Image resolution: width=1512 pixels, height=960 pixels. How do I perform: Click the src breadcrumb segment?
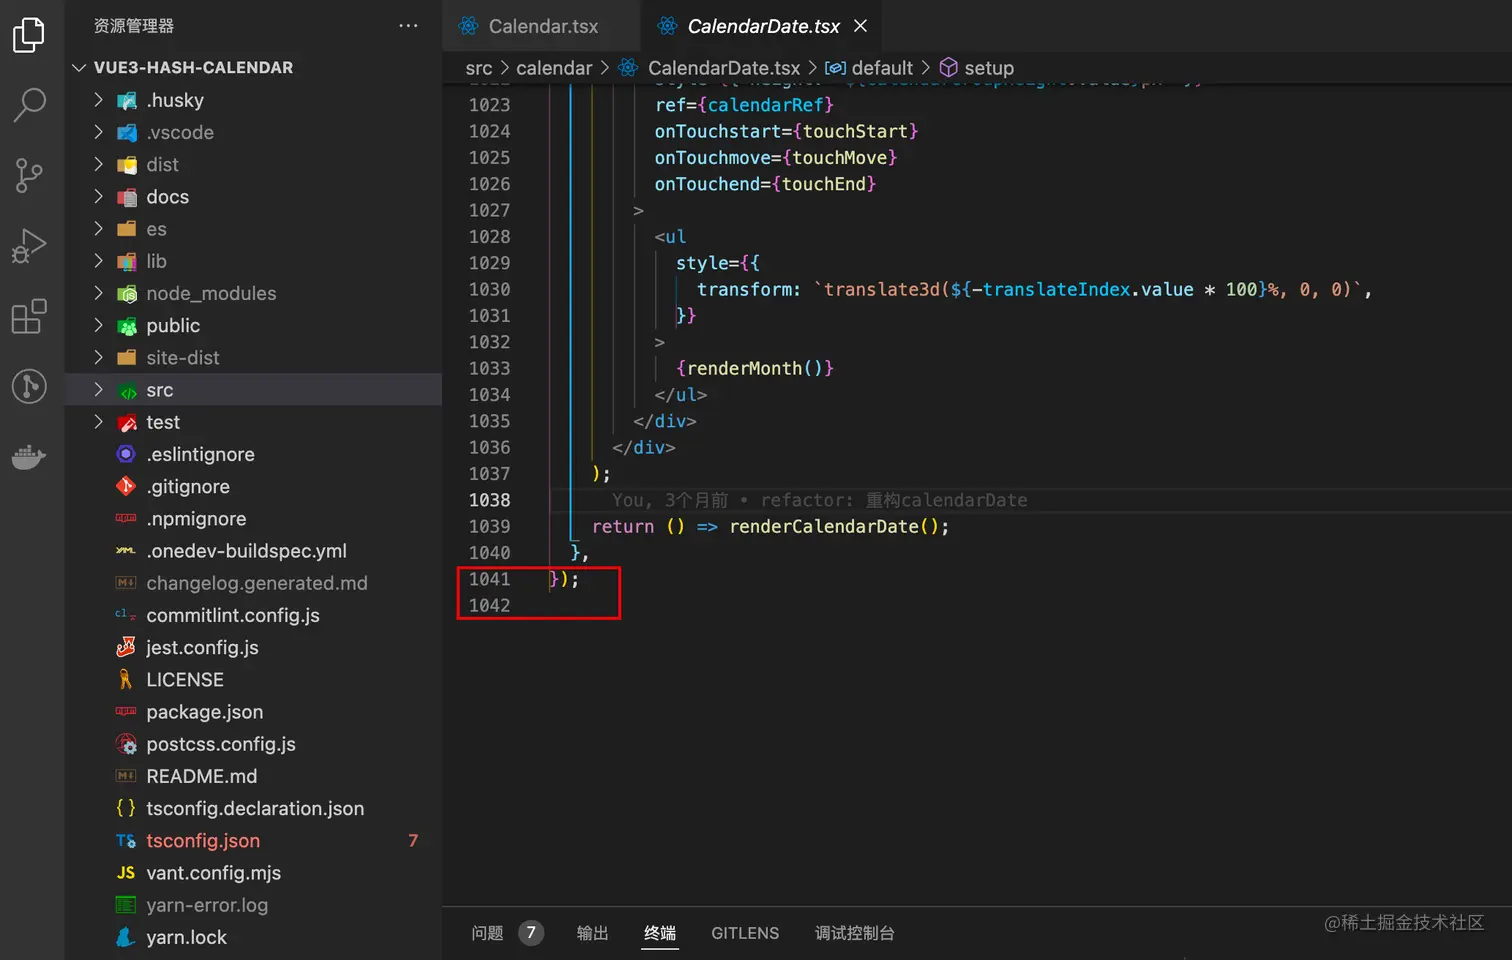click(479, 68)
